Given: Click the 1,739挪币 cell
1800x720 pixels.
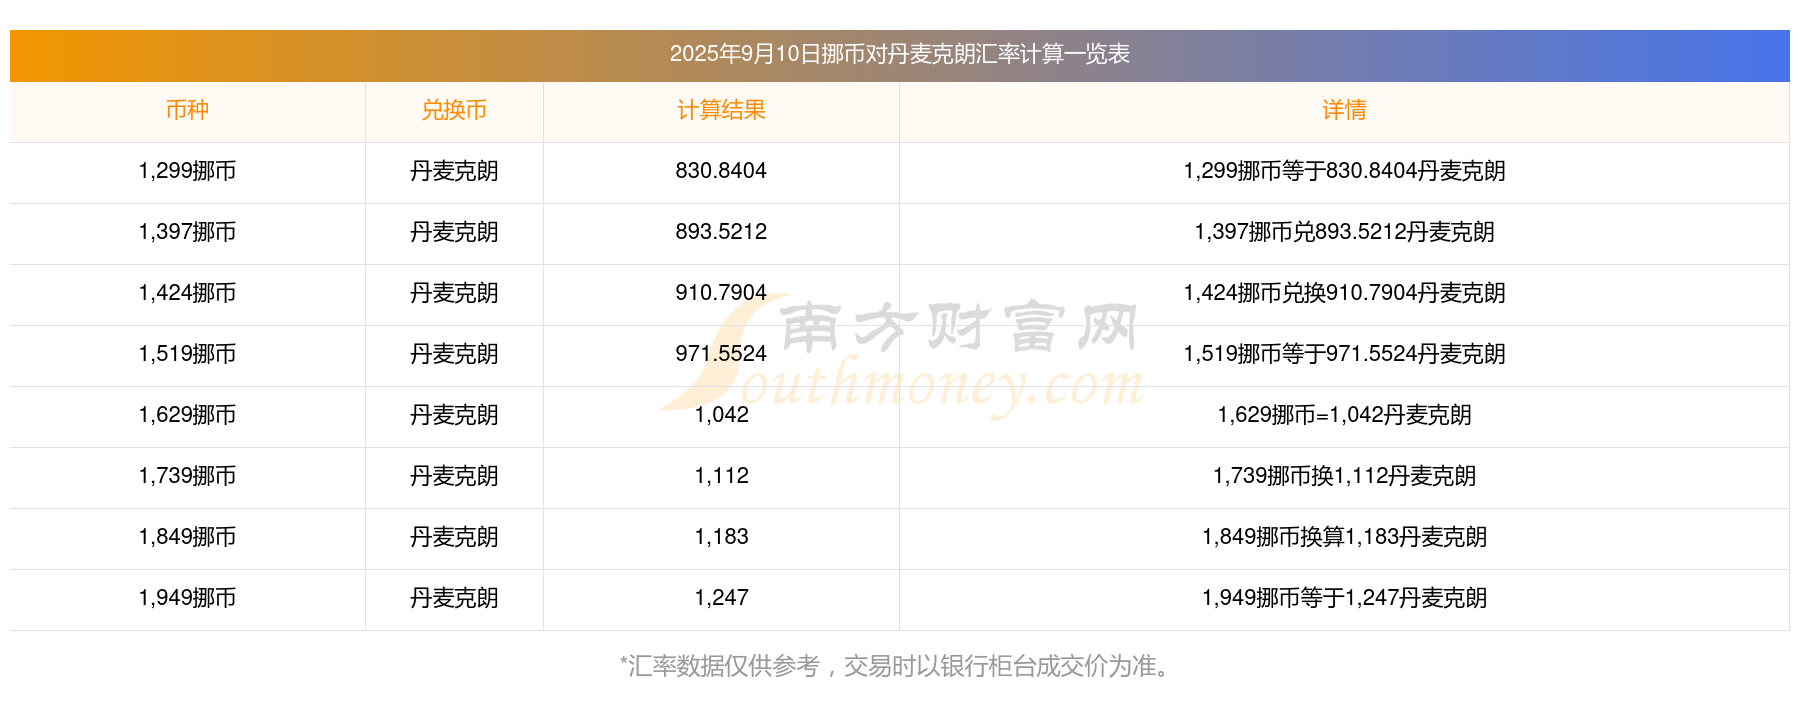Looking at the screenshot, I should click(187, 476).
